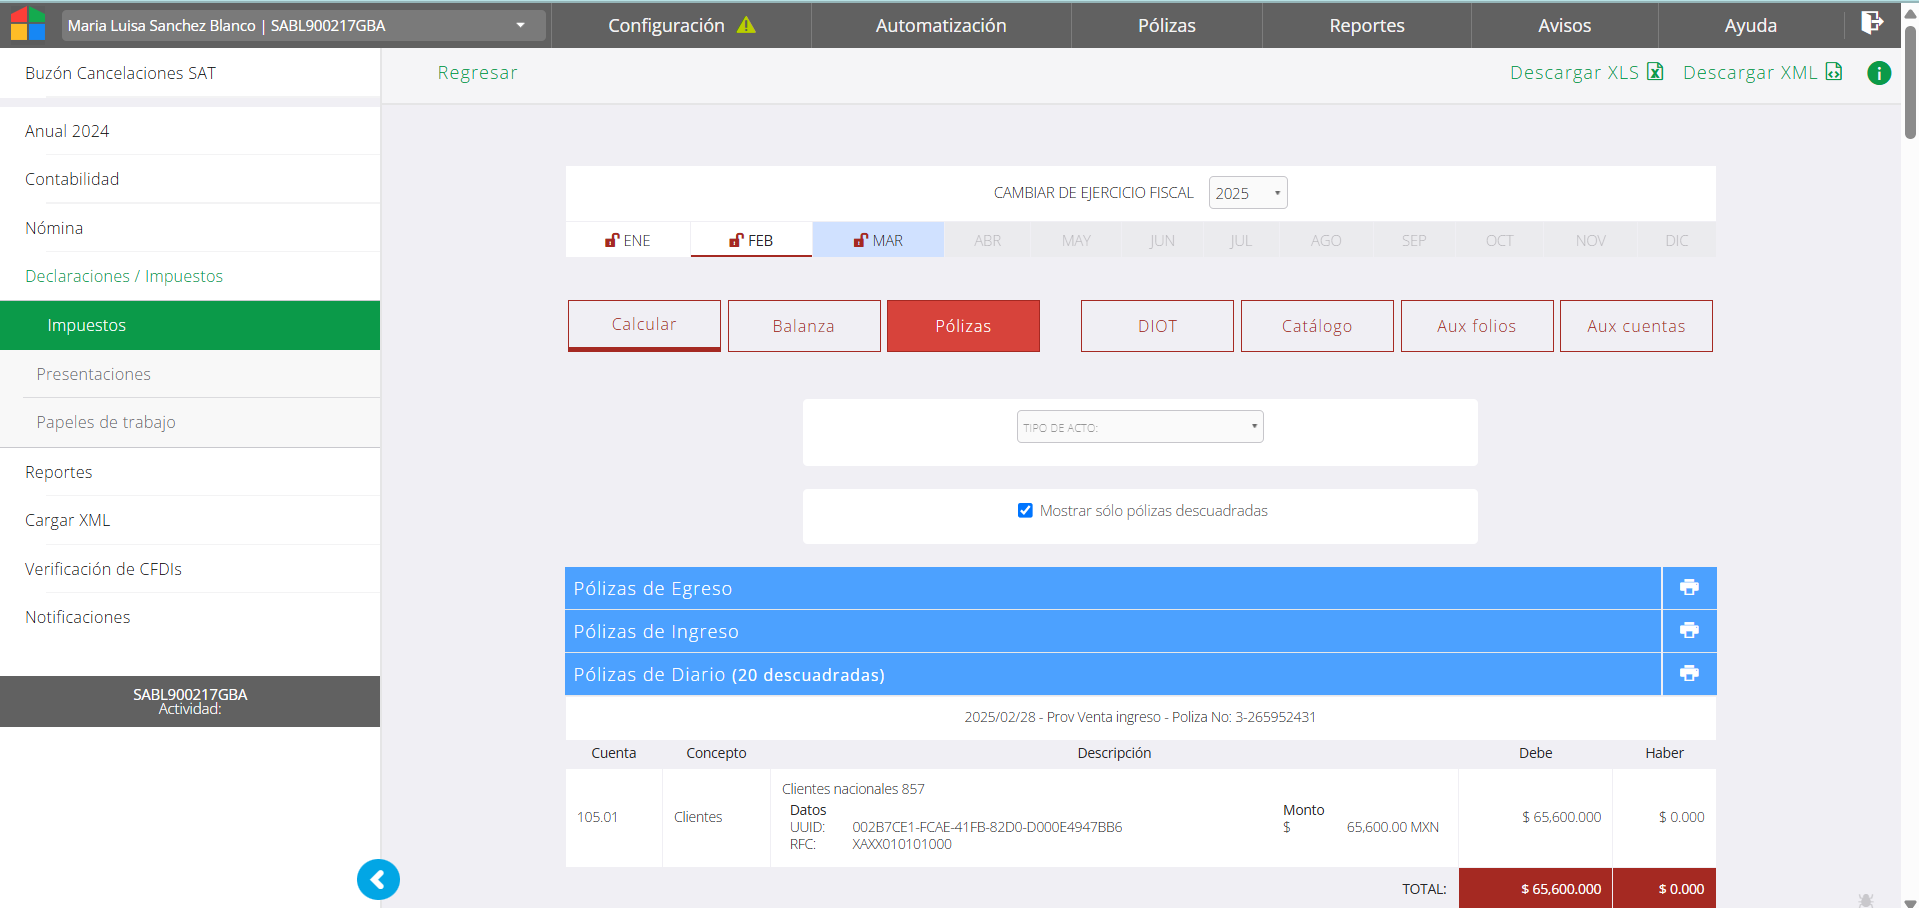
Task: Click the Descargar XLS download link
Action: [x=1585, y=73]
